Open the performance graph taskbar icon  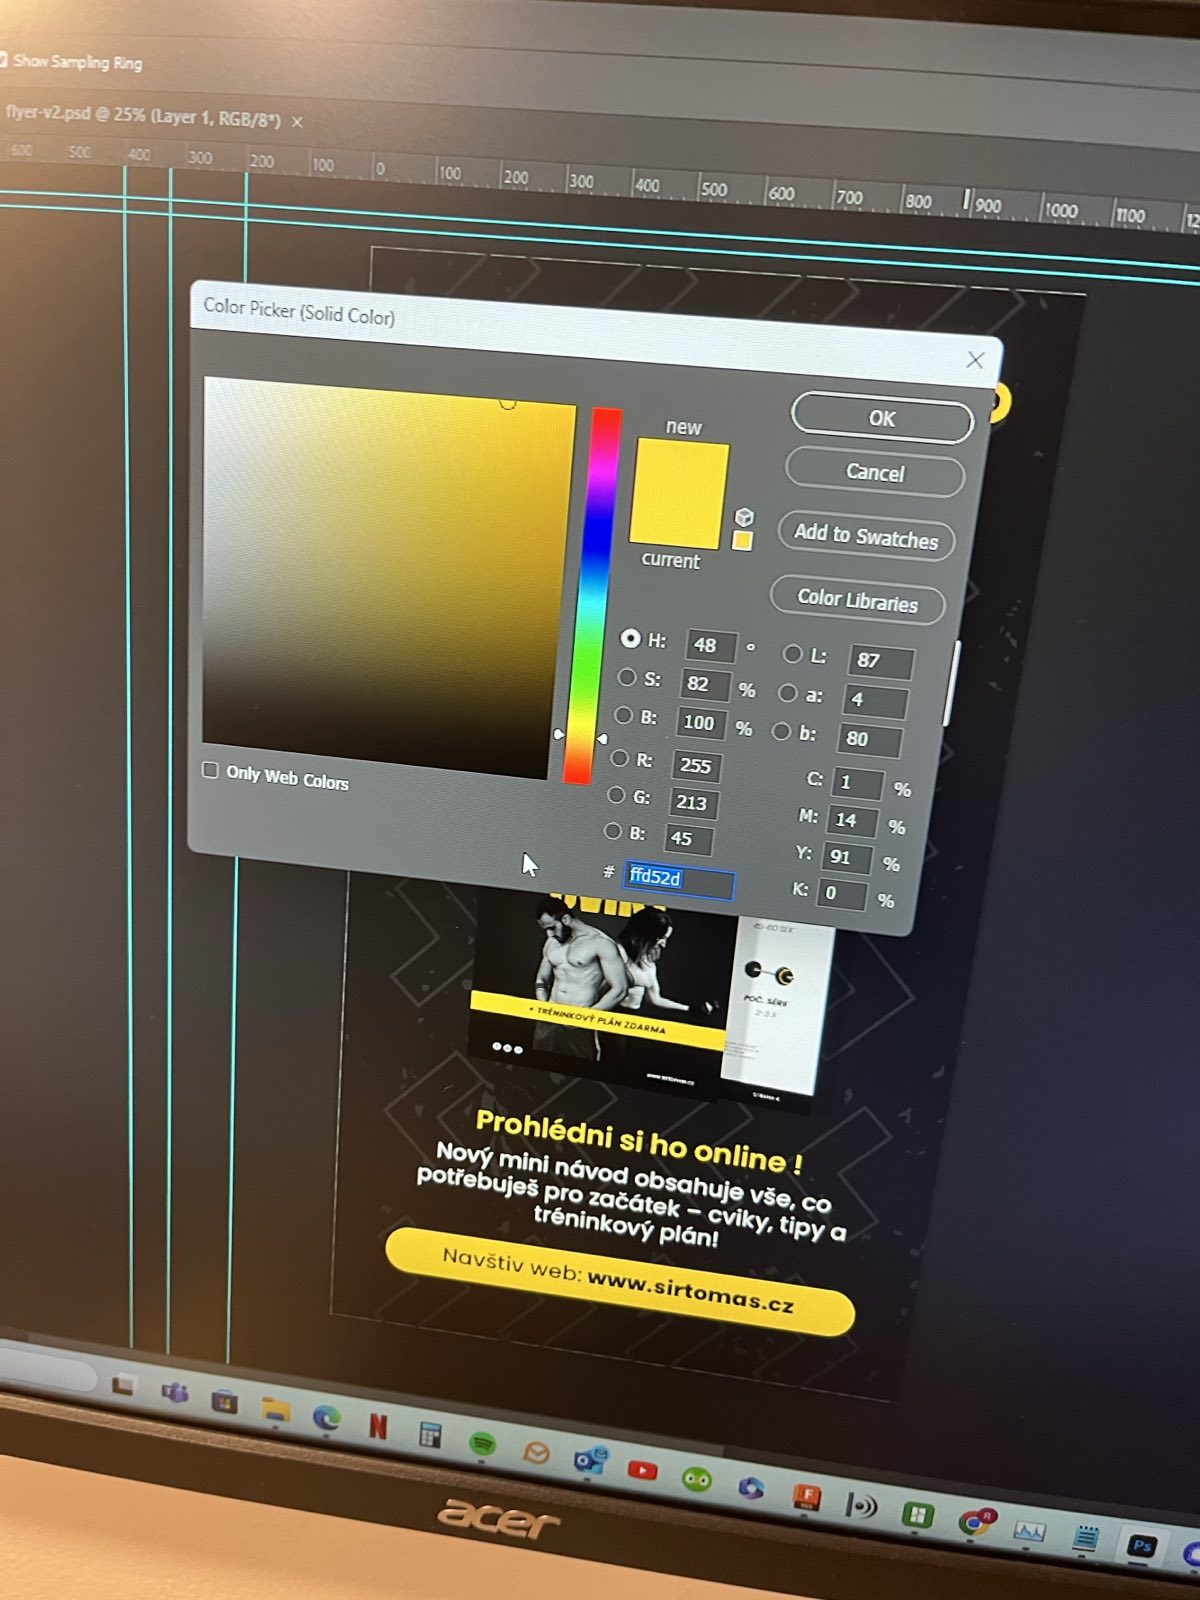(x=1030, y=1531)
